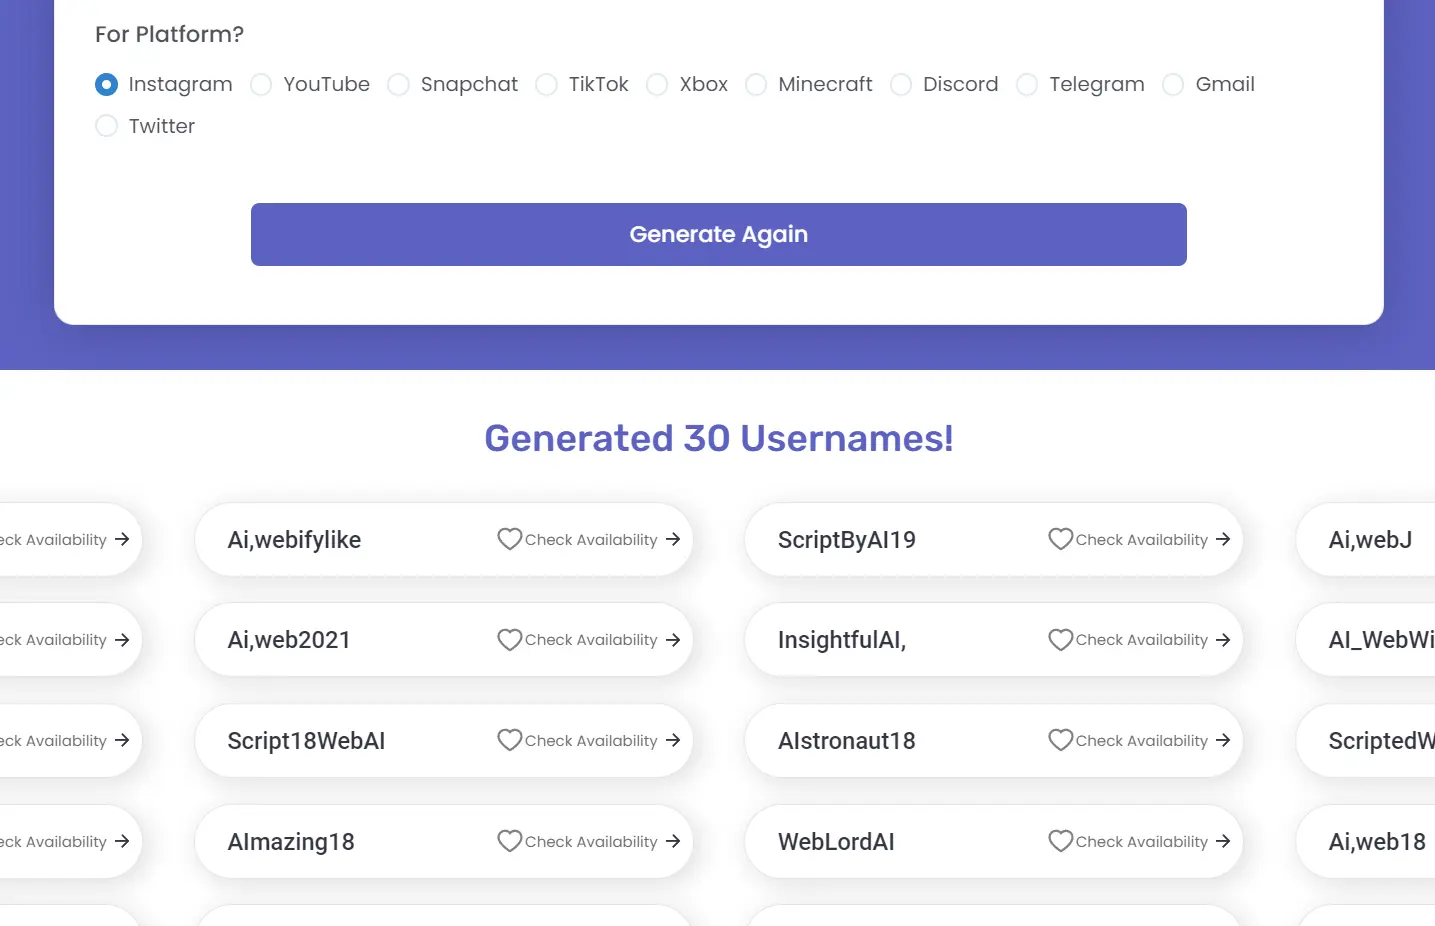Switch platform to Discord
This screenshot has width=1435, height=926.
(x=901, y=85)
